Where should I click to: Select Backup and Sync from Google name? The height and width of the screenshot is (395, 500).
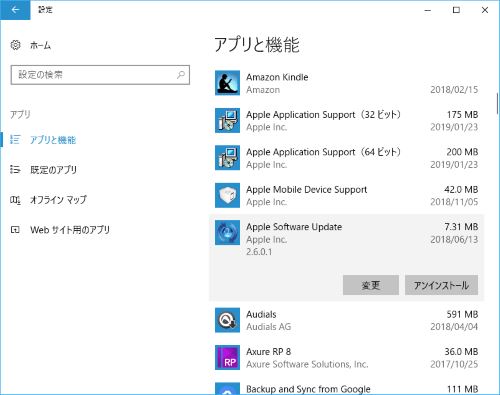[308, 389]
